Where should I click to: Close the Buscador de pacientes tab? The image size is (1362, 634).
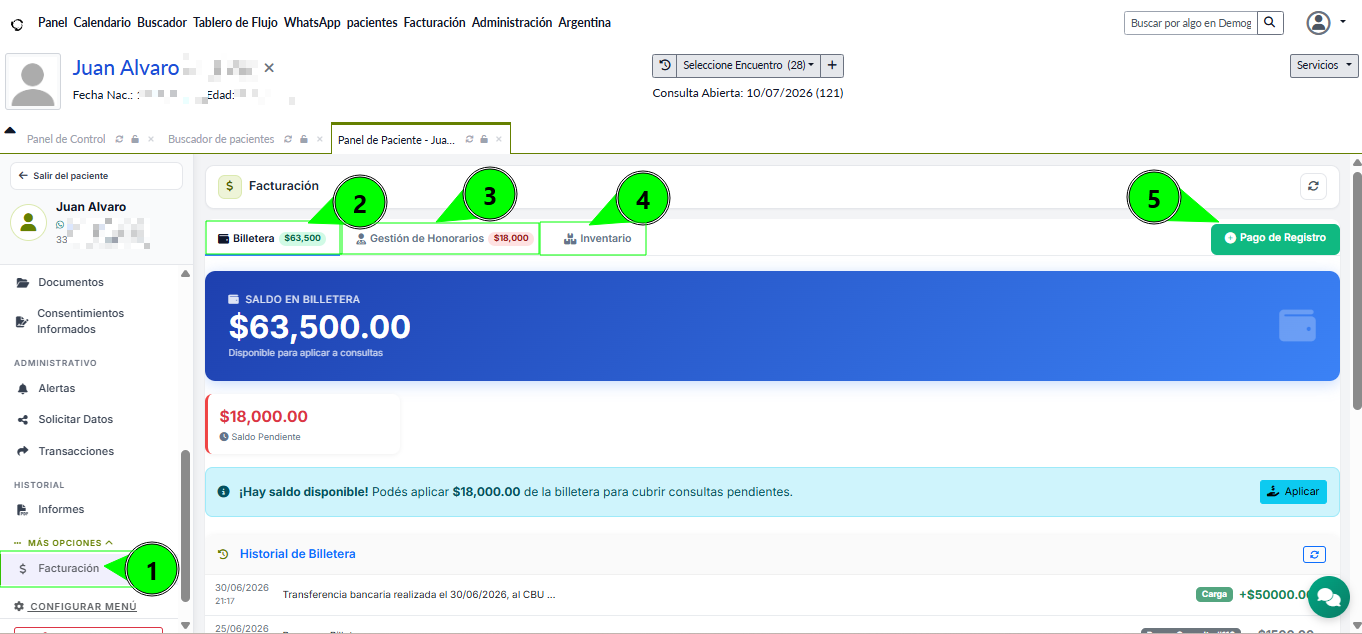[319, 139]
